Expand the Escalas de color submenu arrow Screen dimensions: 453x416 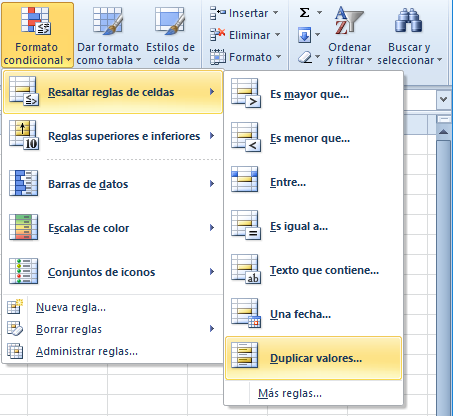[212, 228]
